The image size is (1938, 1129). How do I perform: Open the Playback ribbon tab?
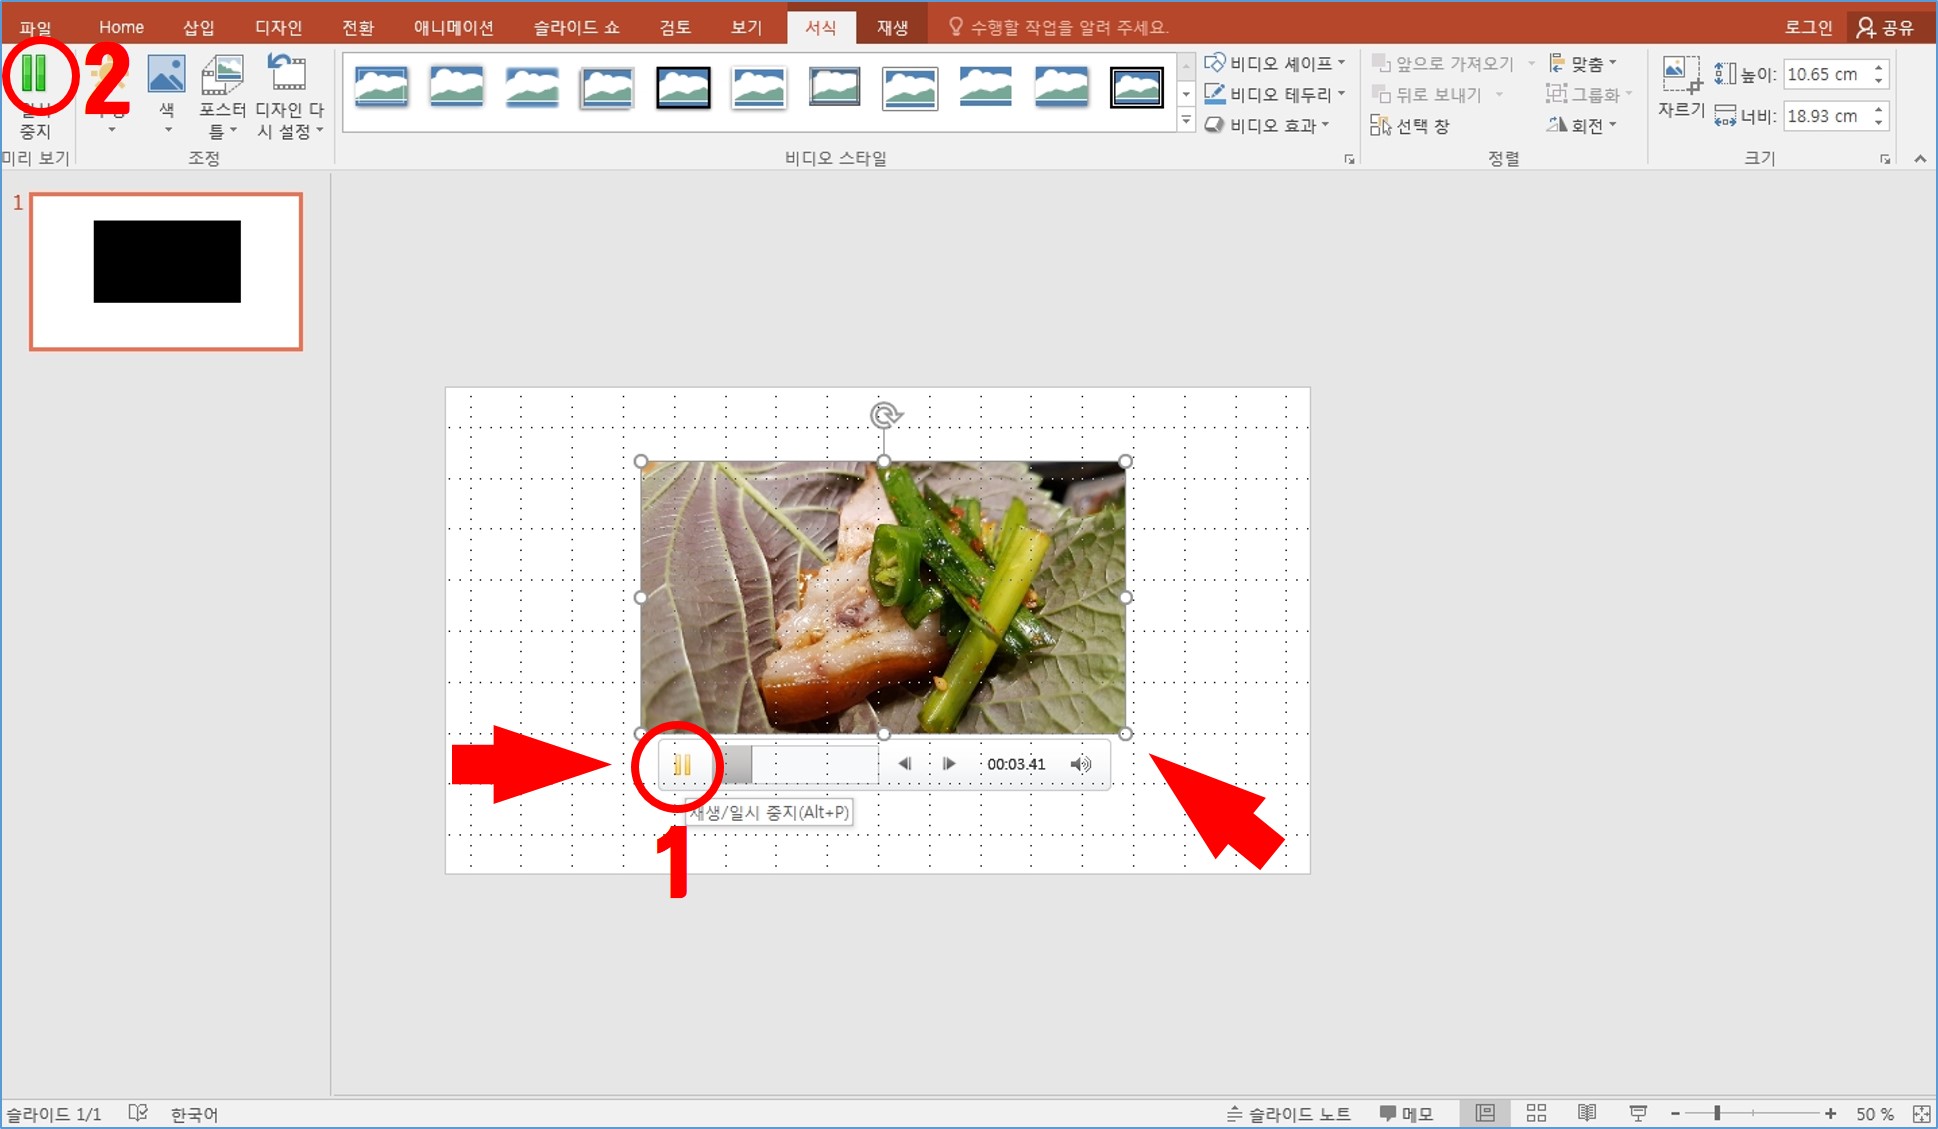[892, 27]
